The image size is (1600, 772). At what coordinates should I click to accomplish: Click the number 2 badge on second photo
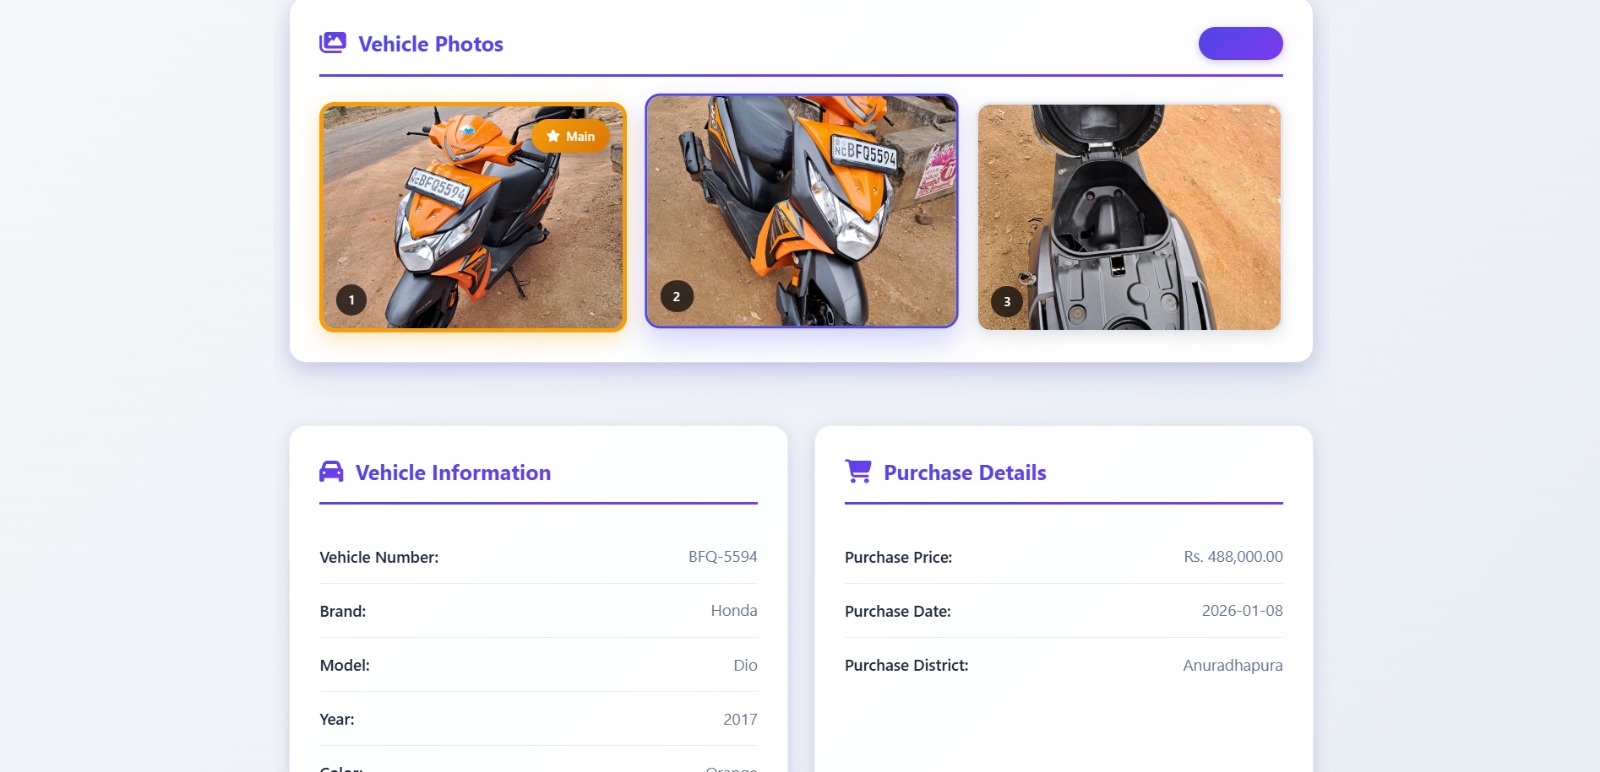point(676,296)
